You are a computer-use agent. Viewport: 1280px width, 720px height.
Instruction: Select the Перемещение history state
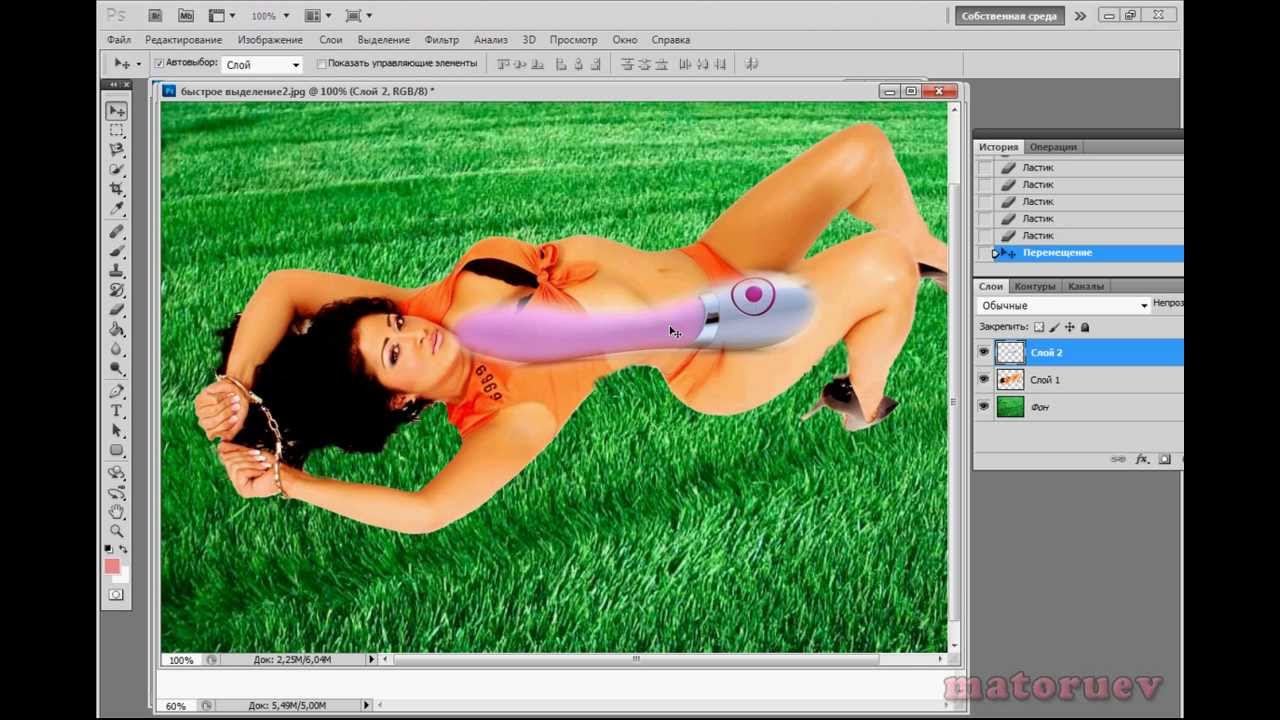[x=1080, y=253]
